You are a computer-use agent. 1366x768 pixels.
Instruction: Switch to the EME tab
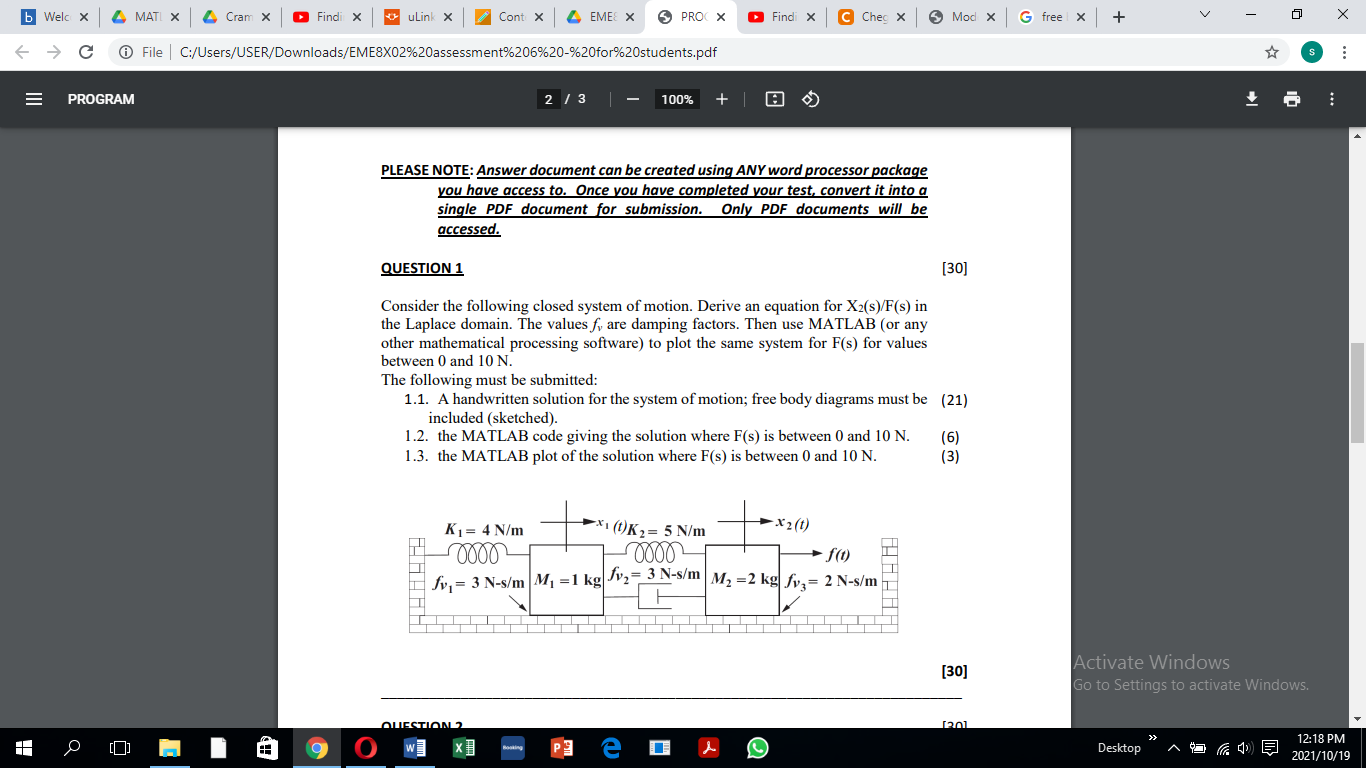(598, 17)
